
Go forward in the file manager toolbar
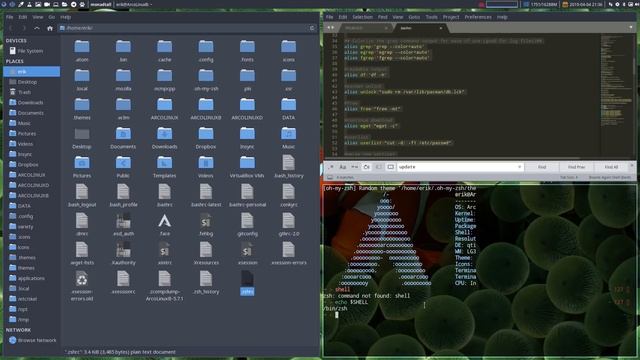point(24,28)
